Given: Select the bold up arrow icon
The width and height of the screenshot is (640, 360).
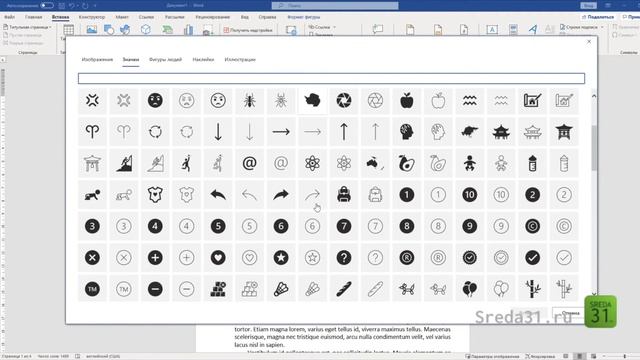Looking at the screenshot, I should coord(344,132).
